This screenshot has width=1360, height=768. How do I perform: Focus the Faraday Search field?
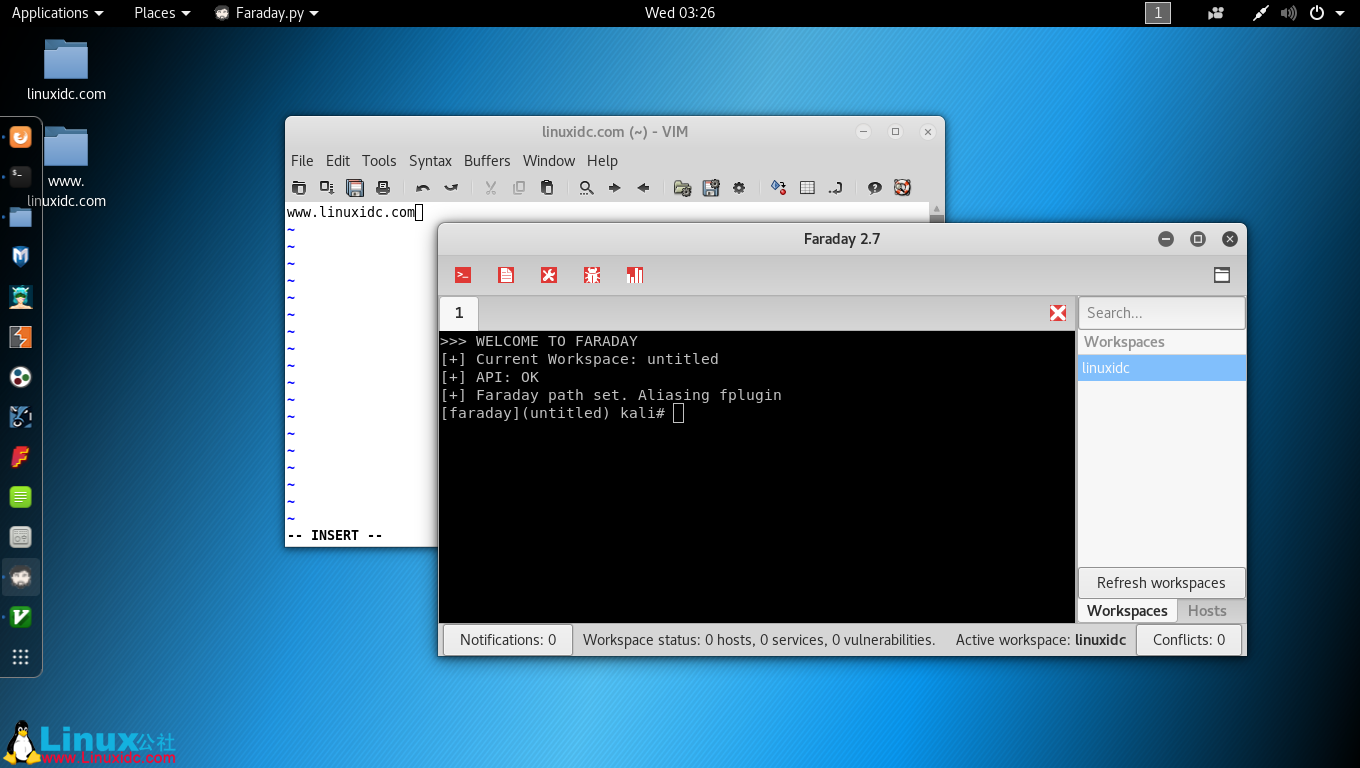pyautogui.click(x=1162, y=313)
